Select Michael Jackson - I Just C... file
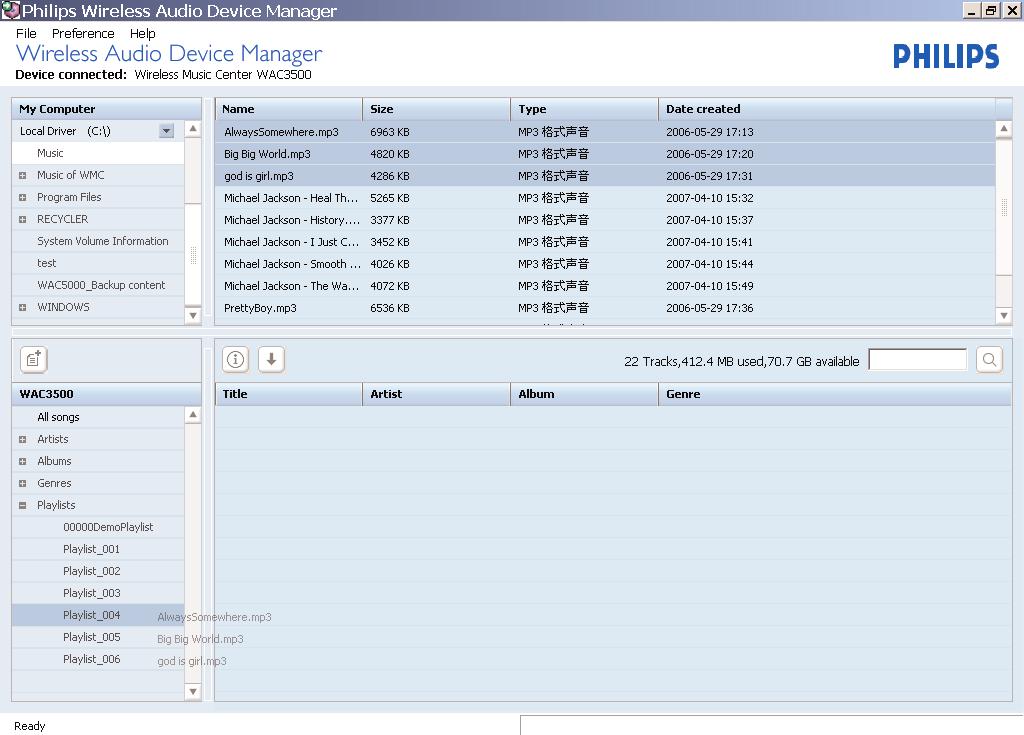 click(605, 242)
